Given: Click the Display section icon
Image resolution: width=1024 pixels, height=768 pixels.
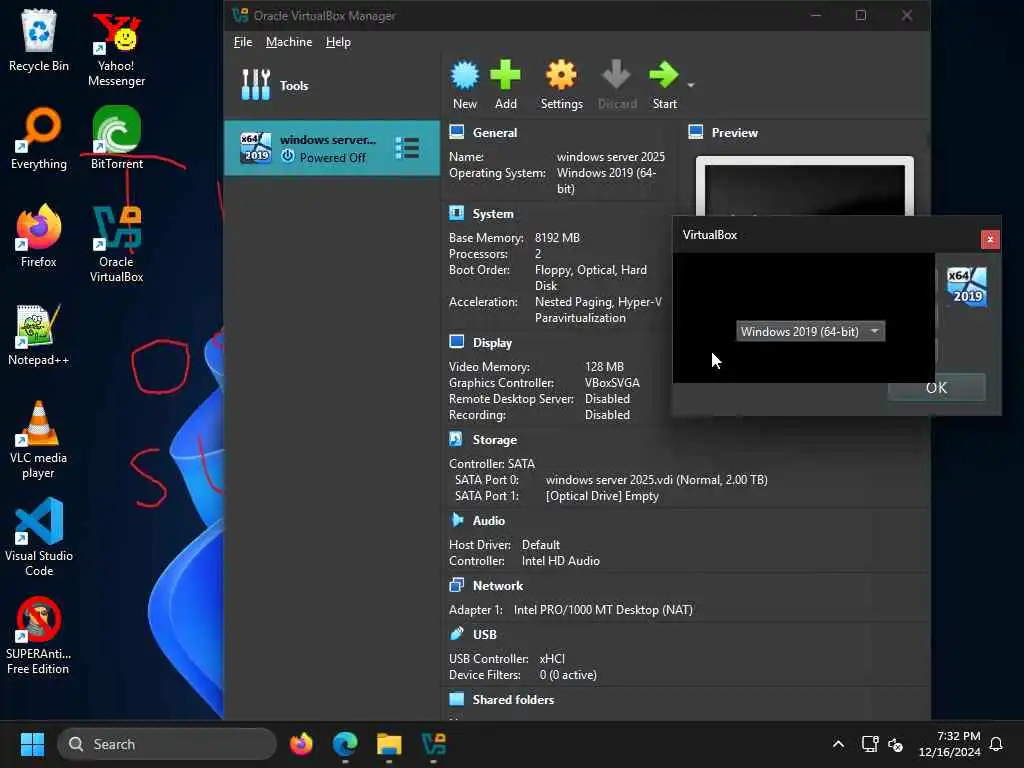Looking at the screenshot, I should coord(456,342).
